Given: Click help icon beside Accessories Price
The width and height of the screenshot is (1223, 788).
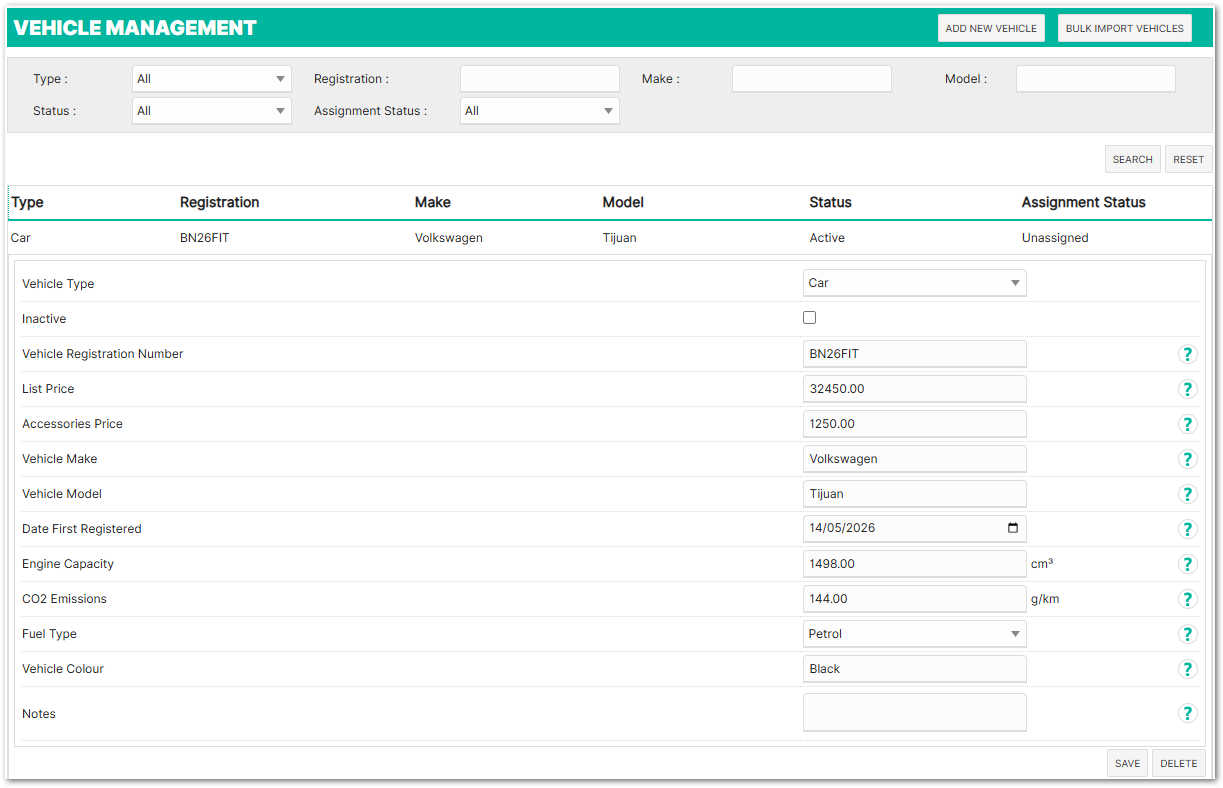Looking at the screenshot, I should [x=1187, y=424].
